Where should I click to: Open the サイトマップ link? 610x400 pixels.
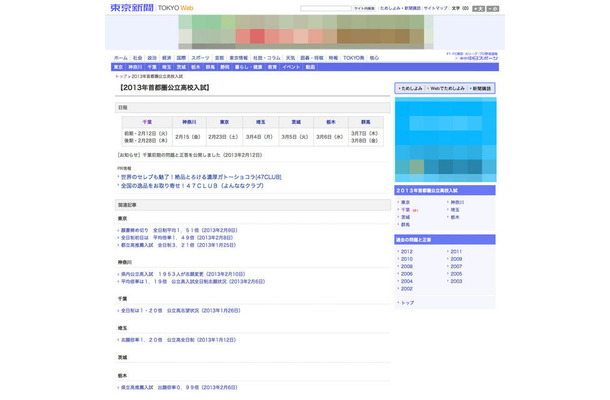click(435, 8)
